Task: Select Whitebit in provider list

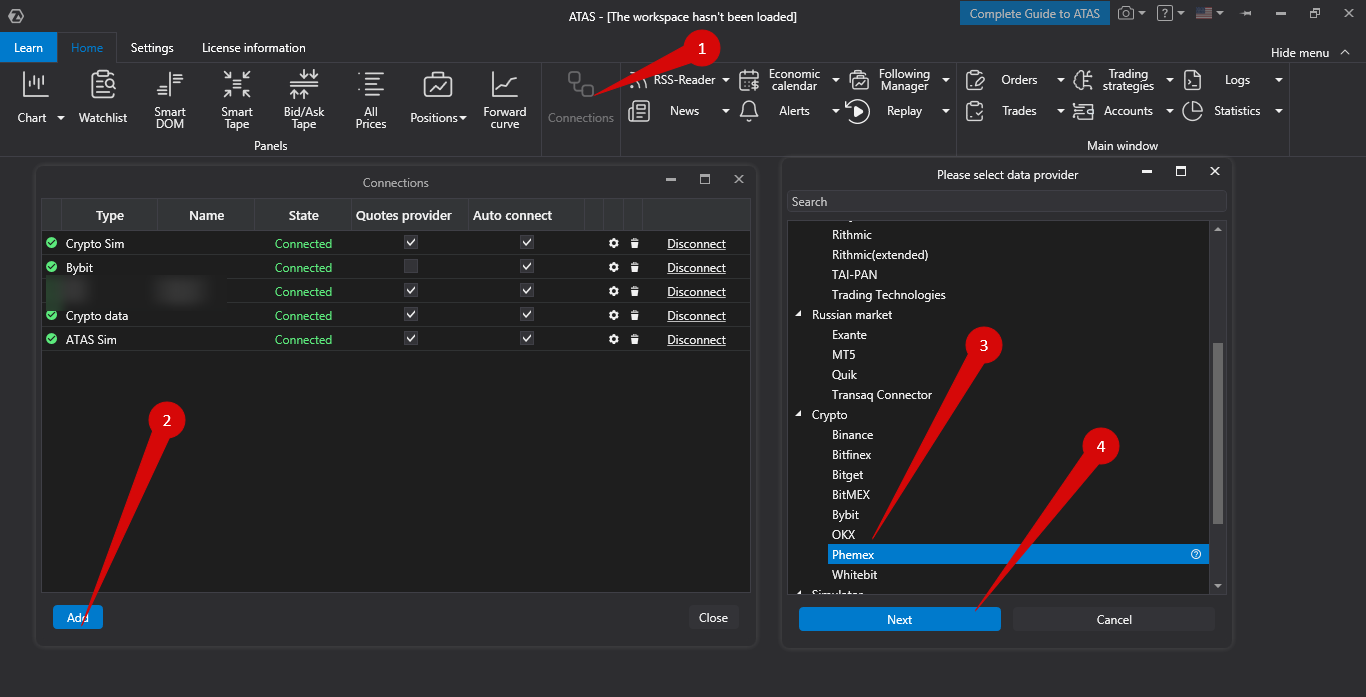Action: (855, 574)
